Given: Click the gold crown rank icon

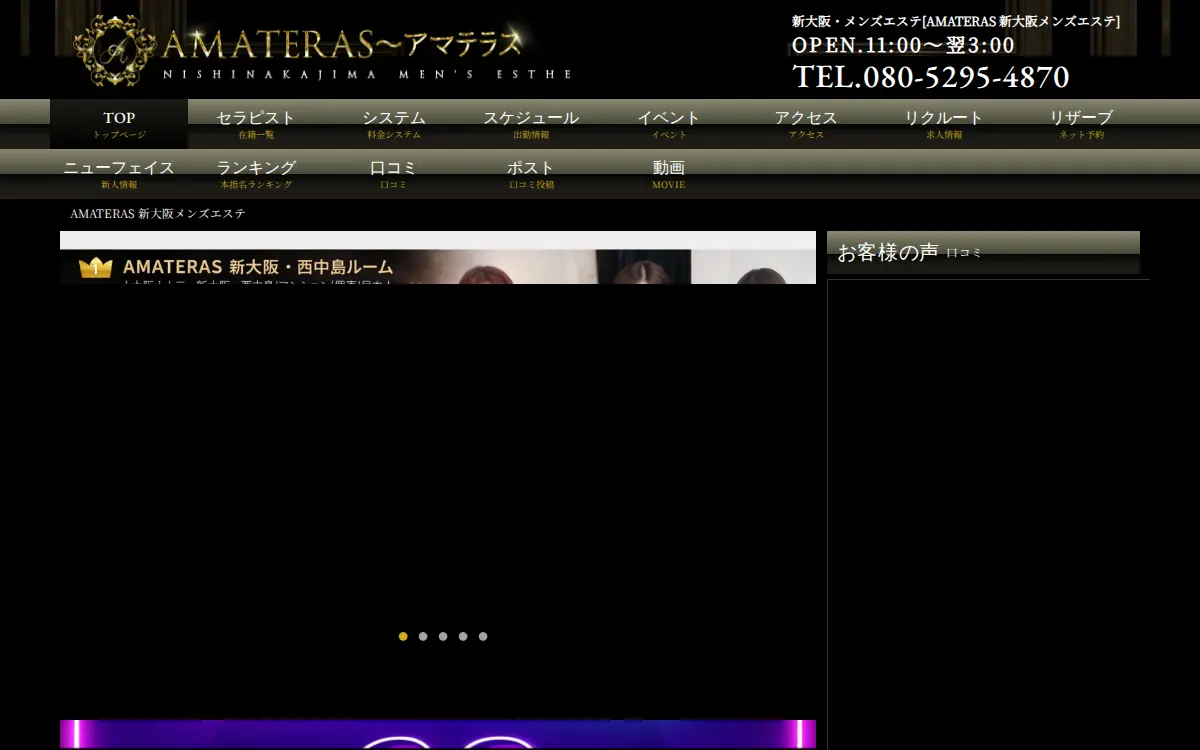Looking at the screenshot, I should [96, 267].
